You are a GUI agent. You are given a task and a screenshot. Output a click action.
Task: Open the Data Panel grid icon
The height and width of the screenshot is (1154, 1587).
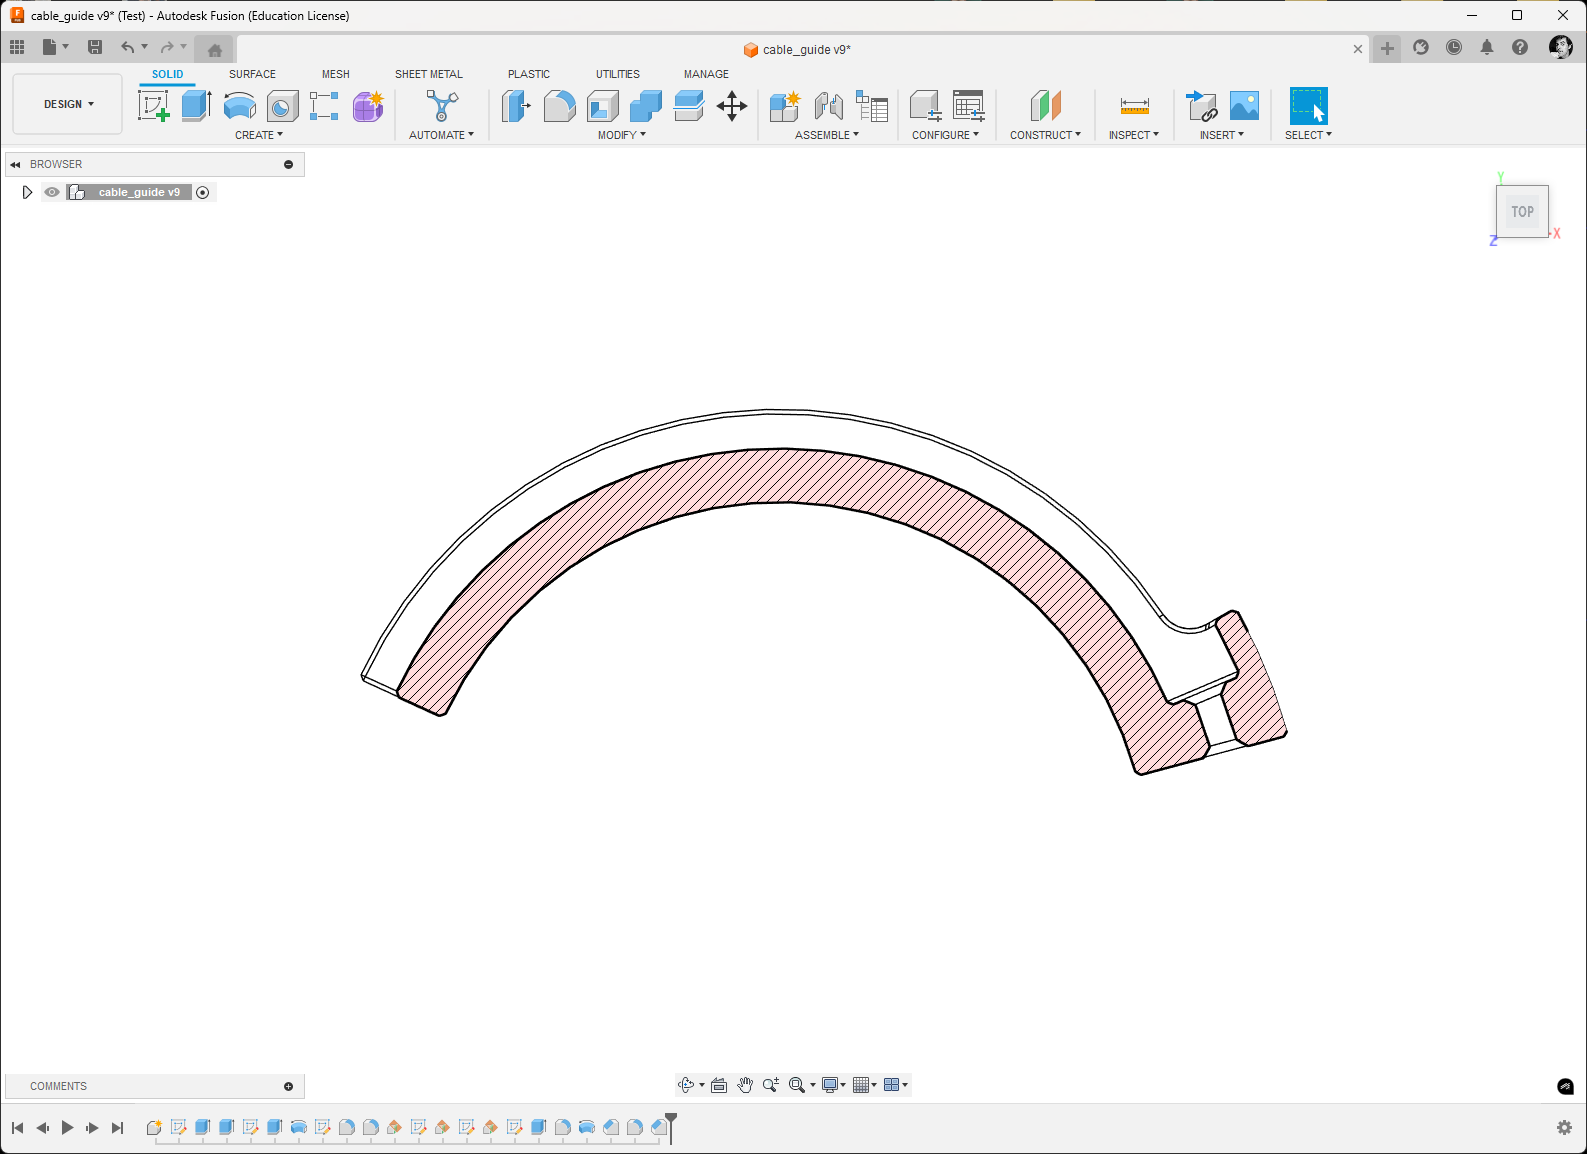point(17,47)
